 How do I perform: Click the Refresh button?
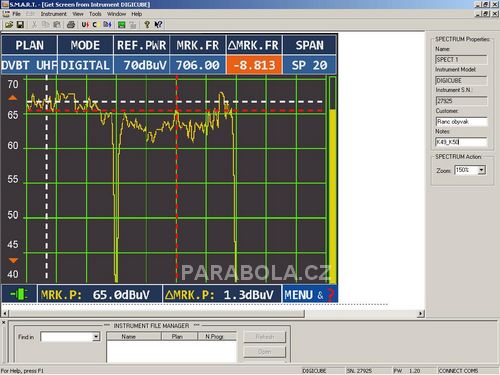pos(265,337)
